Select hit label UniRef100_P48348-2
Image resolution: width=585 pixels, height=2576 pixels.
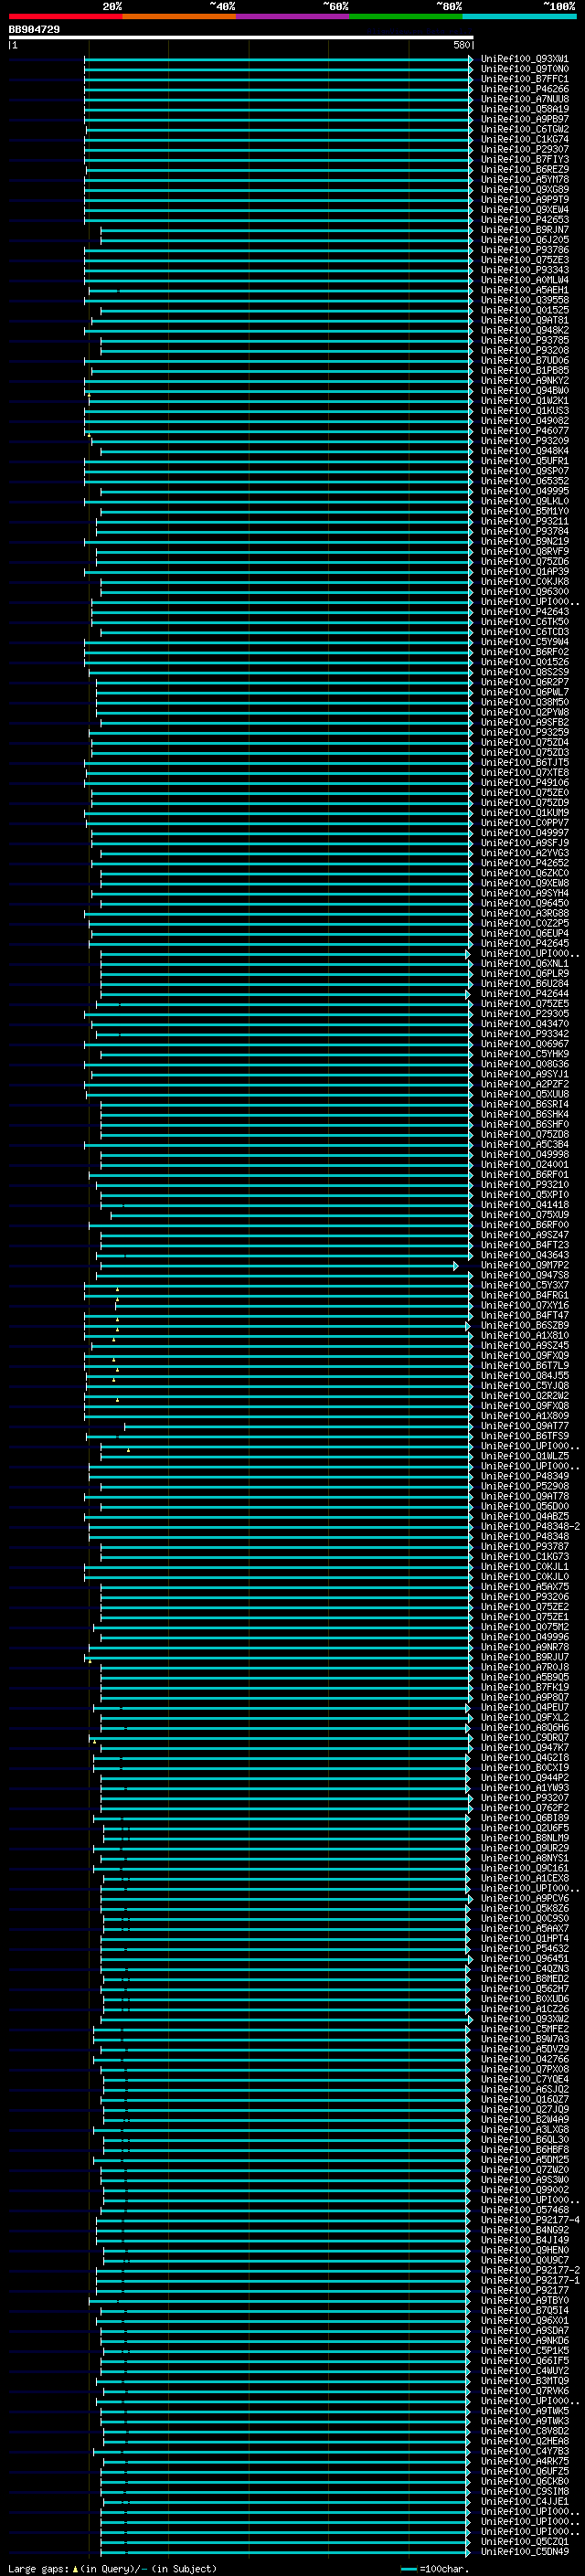click(530, 1526)
